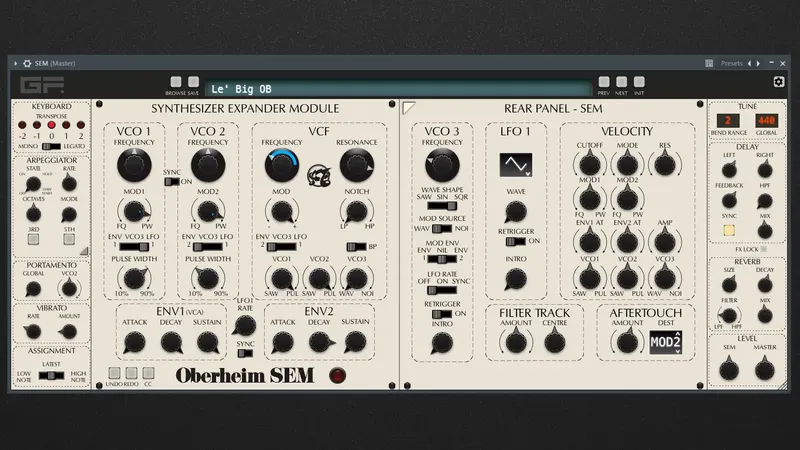This screenshot has width=800, height=450.
Task: Click the BROWSE button
Action: tap(176, 82)
